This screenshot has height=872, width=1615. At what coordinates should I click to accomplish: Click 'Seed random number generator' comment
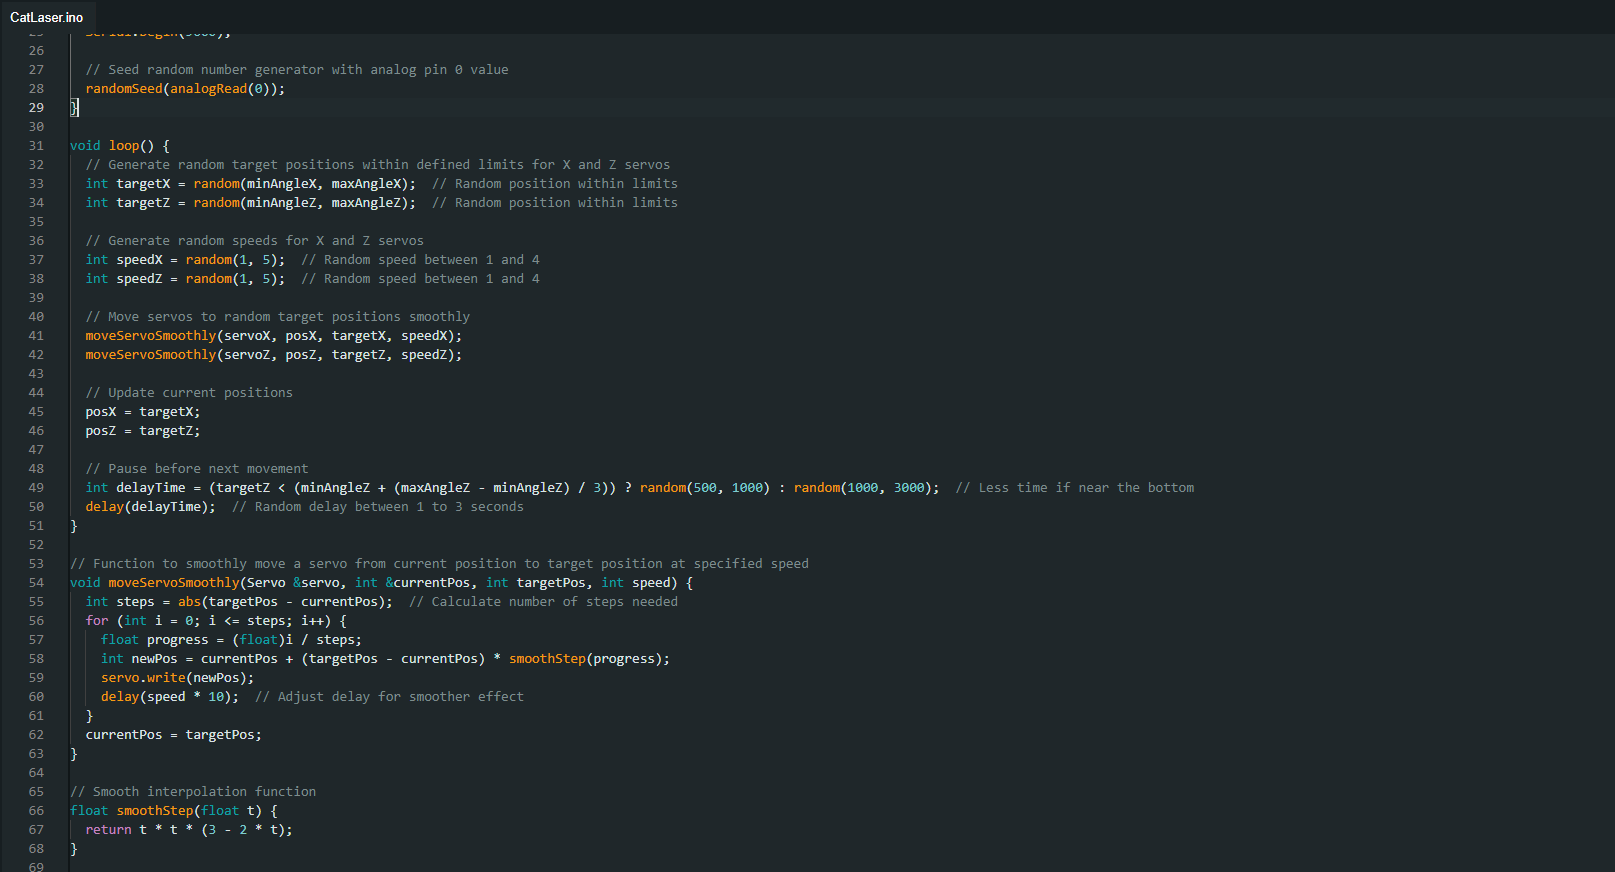click(x=297, y=70)
